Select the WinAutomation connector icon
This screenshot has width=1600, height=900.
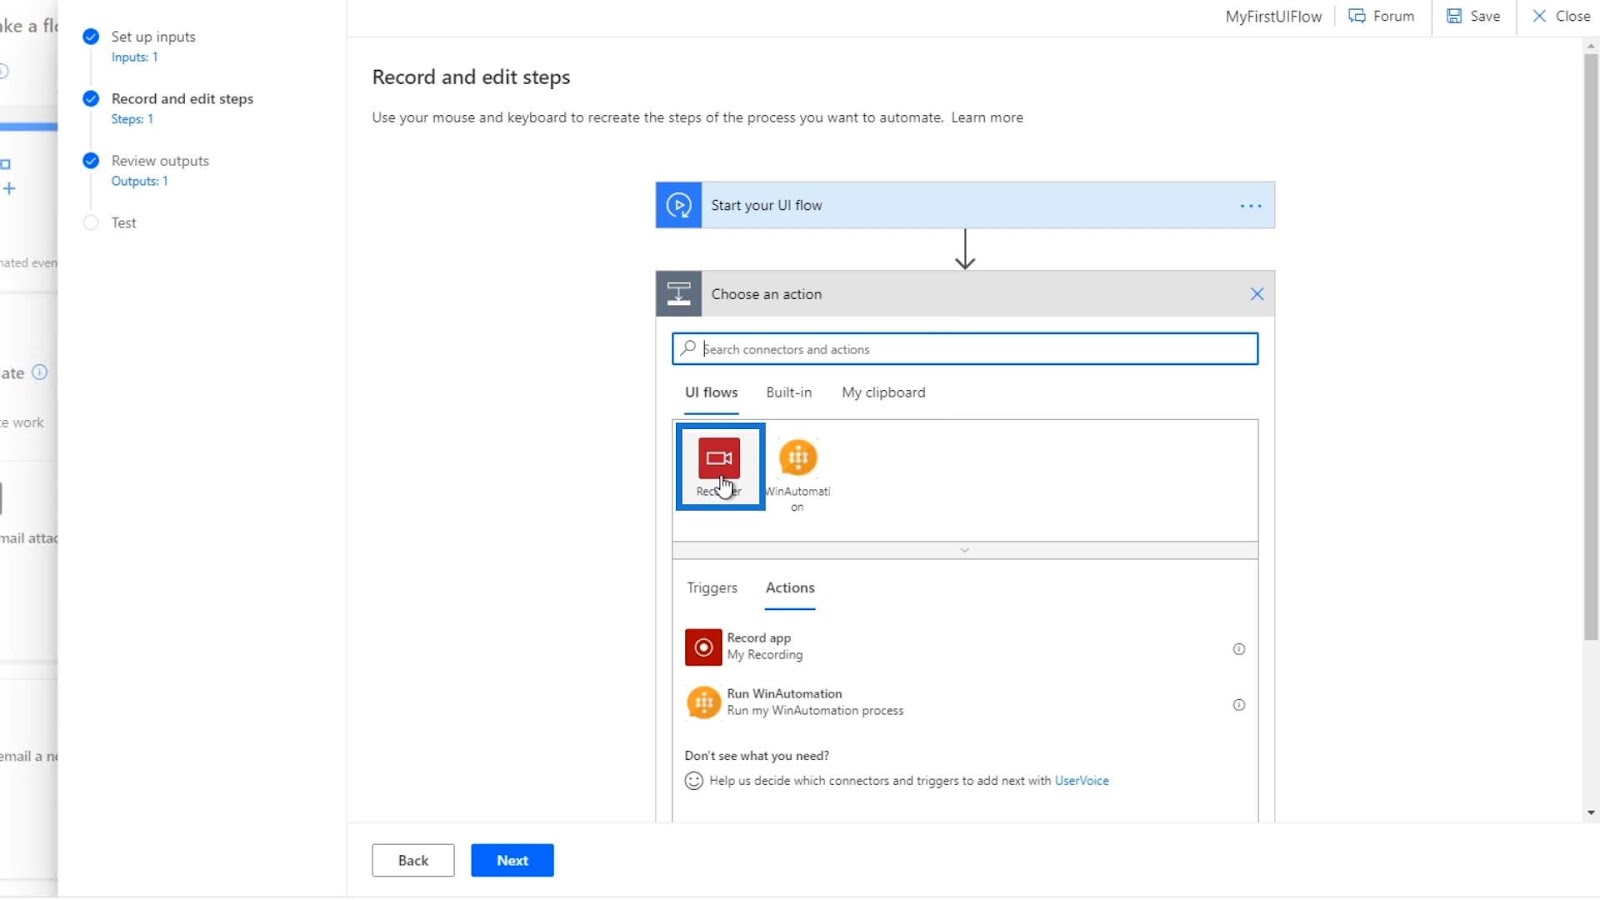tap(798, 458)
